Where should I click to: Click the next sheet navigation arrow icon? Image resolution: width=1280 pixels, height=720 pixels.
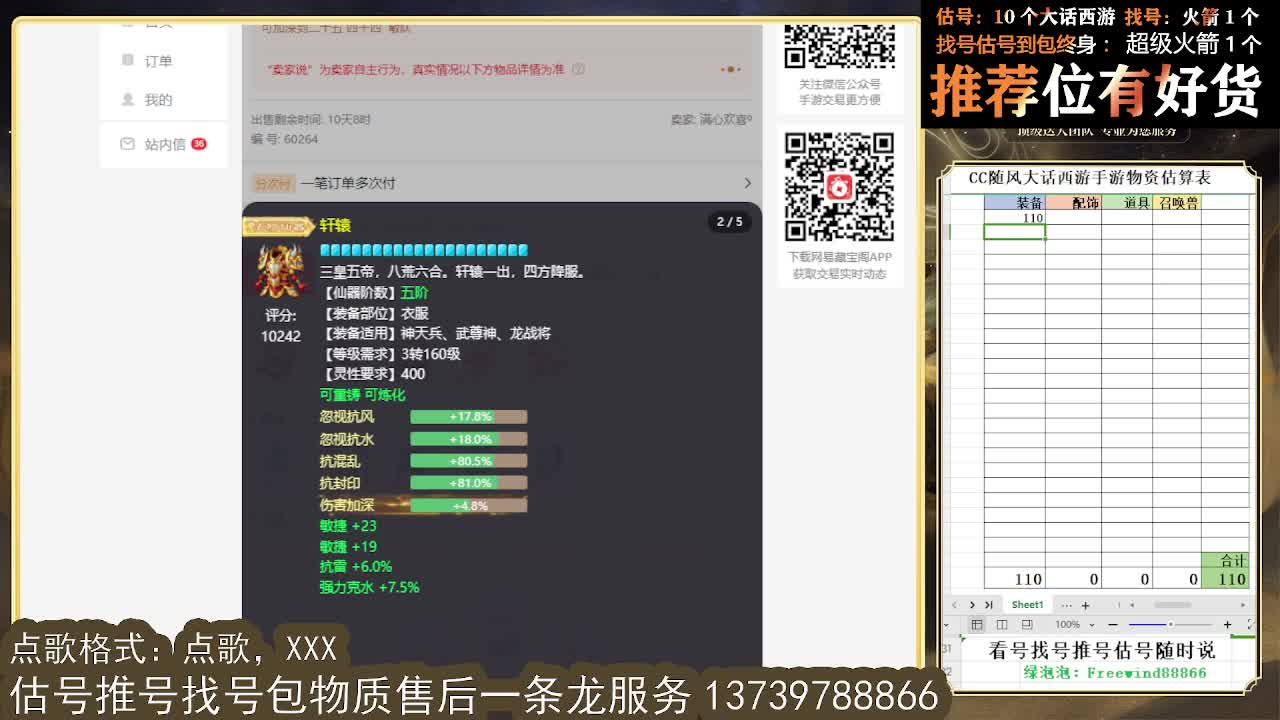click(972, 605)
